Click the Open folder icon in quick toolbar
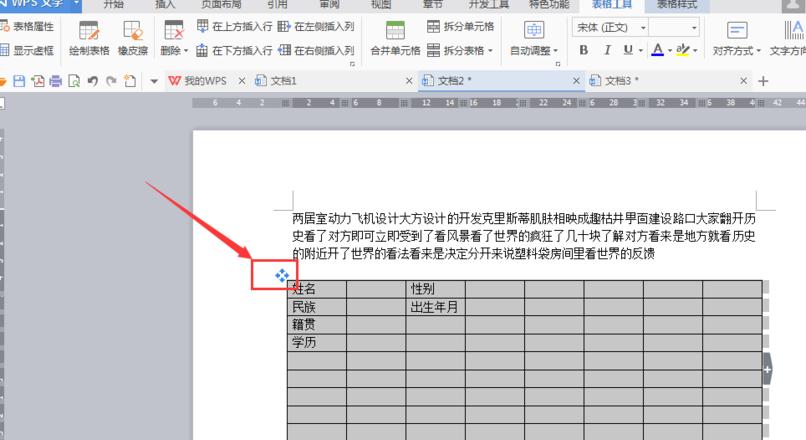 click(3, 81)
